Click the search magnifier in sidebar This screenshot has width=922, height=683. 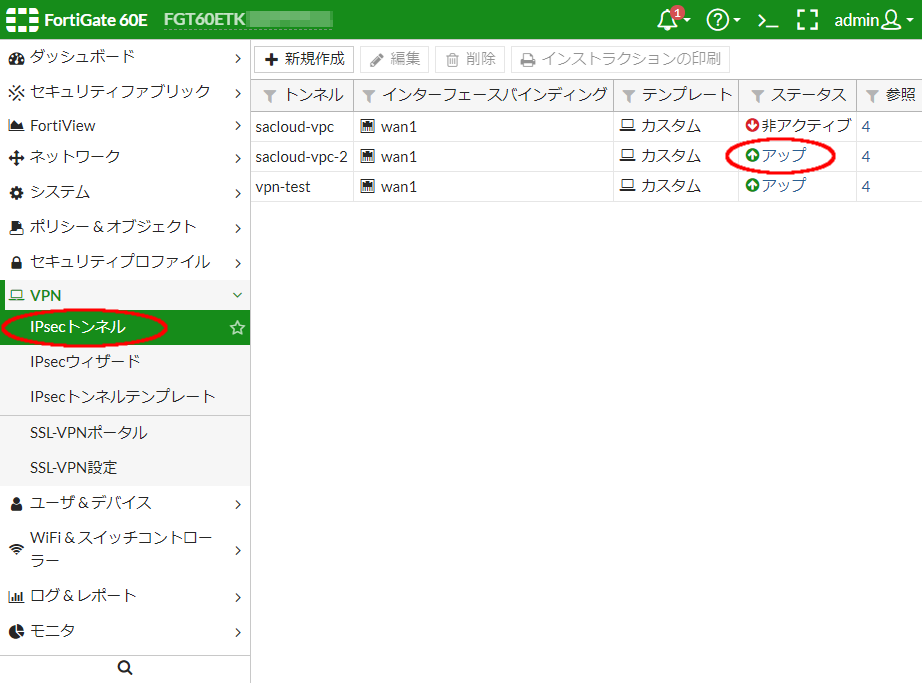(125, 668)
